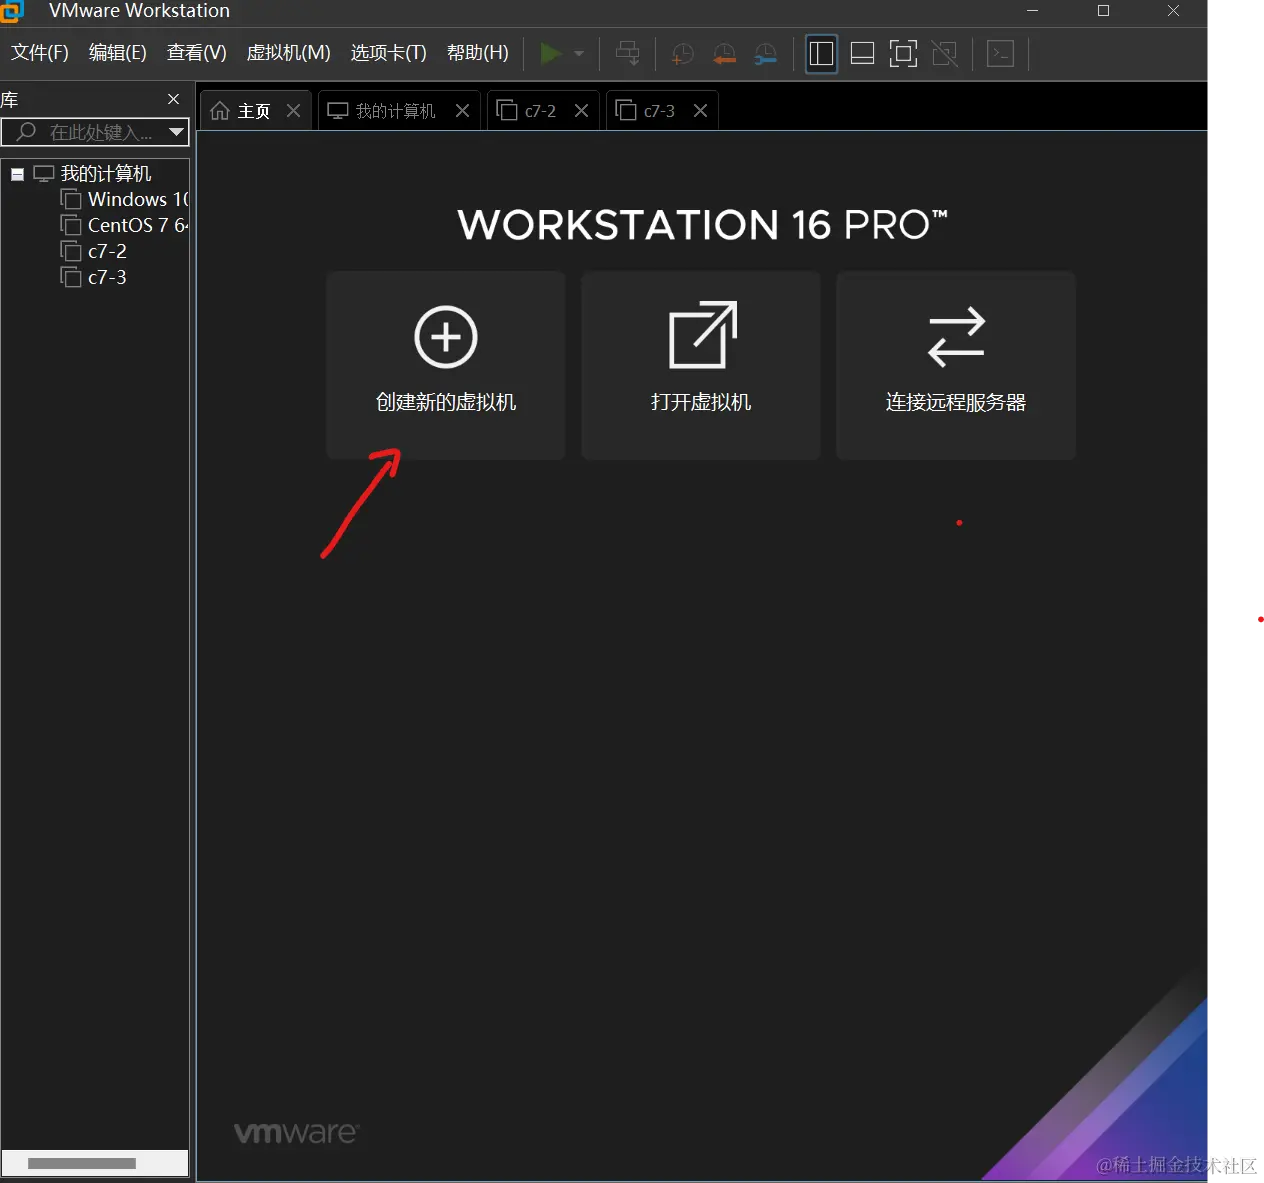This screenshot has width=1264, height=1183.
Task: Enter full screen mode icon
Action: 903,53
